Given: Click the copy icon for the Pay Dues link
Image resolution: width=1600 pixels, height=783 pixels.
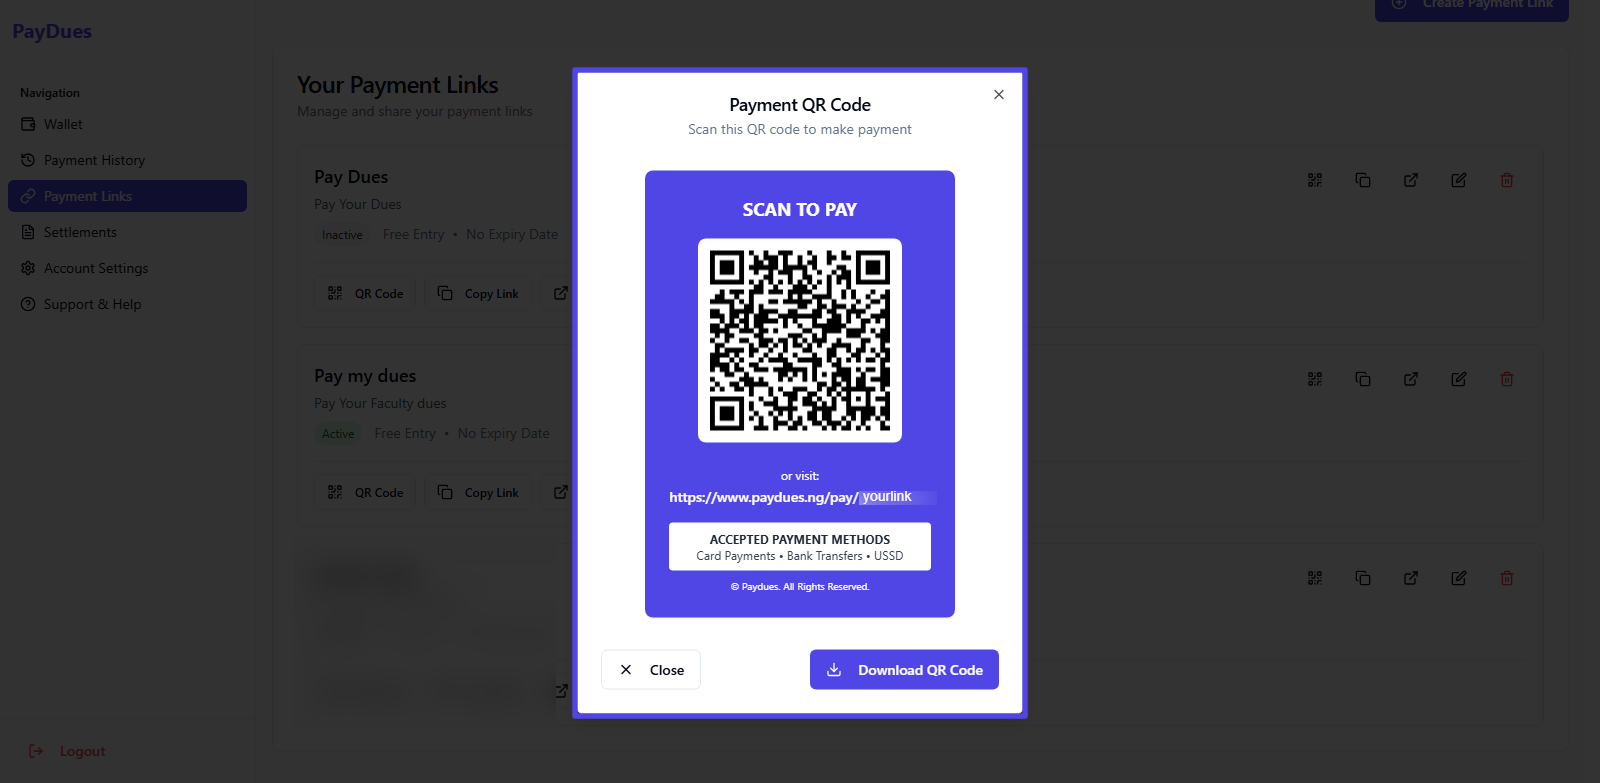Looking at the screenshot, I should 1362,180.
